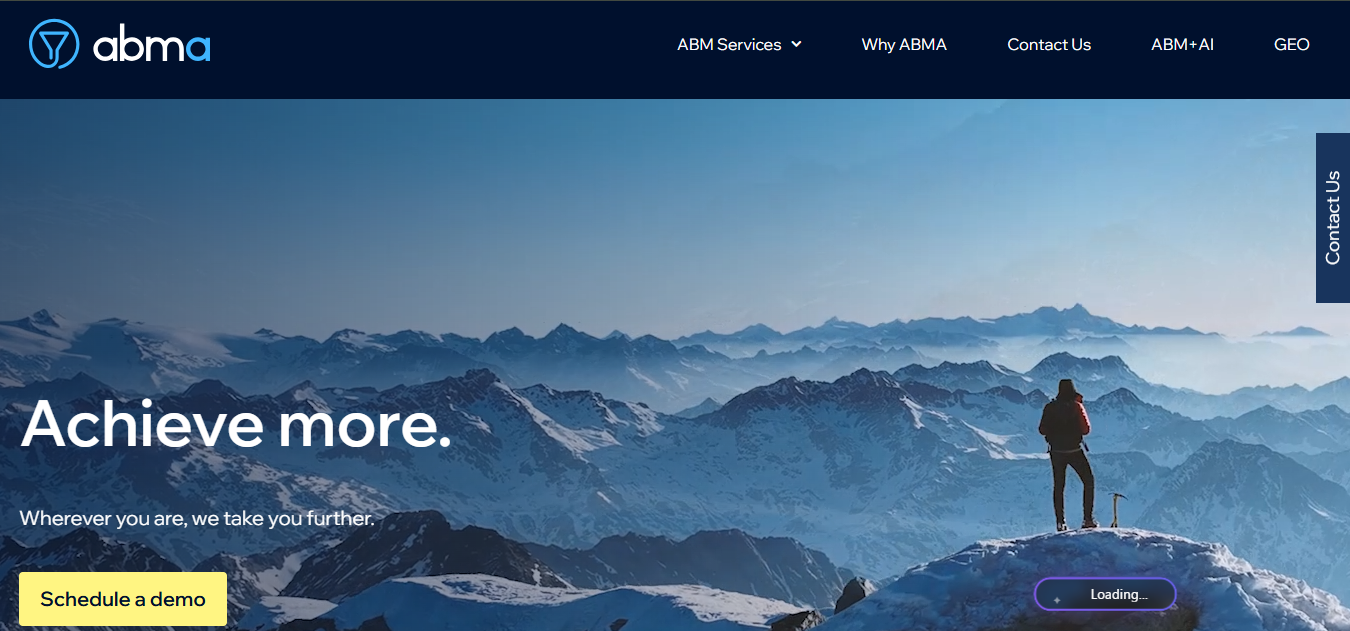Screen dimensions: 1350x631
Task: Click the ice axe beside the hiker
Action: click(1115, 510)
